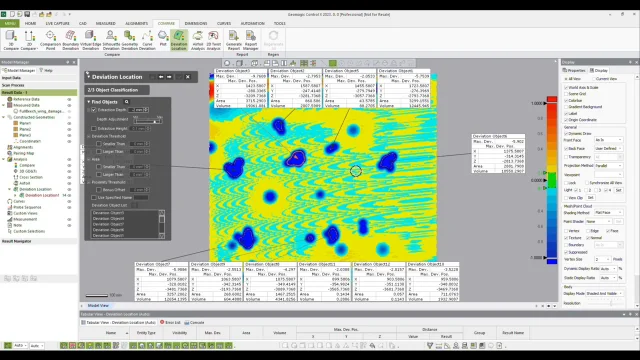The width and height of the screenshot is (640, 360).
Task: Click the search icon beside Find Objects
Action: pos(127,102)
